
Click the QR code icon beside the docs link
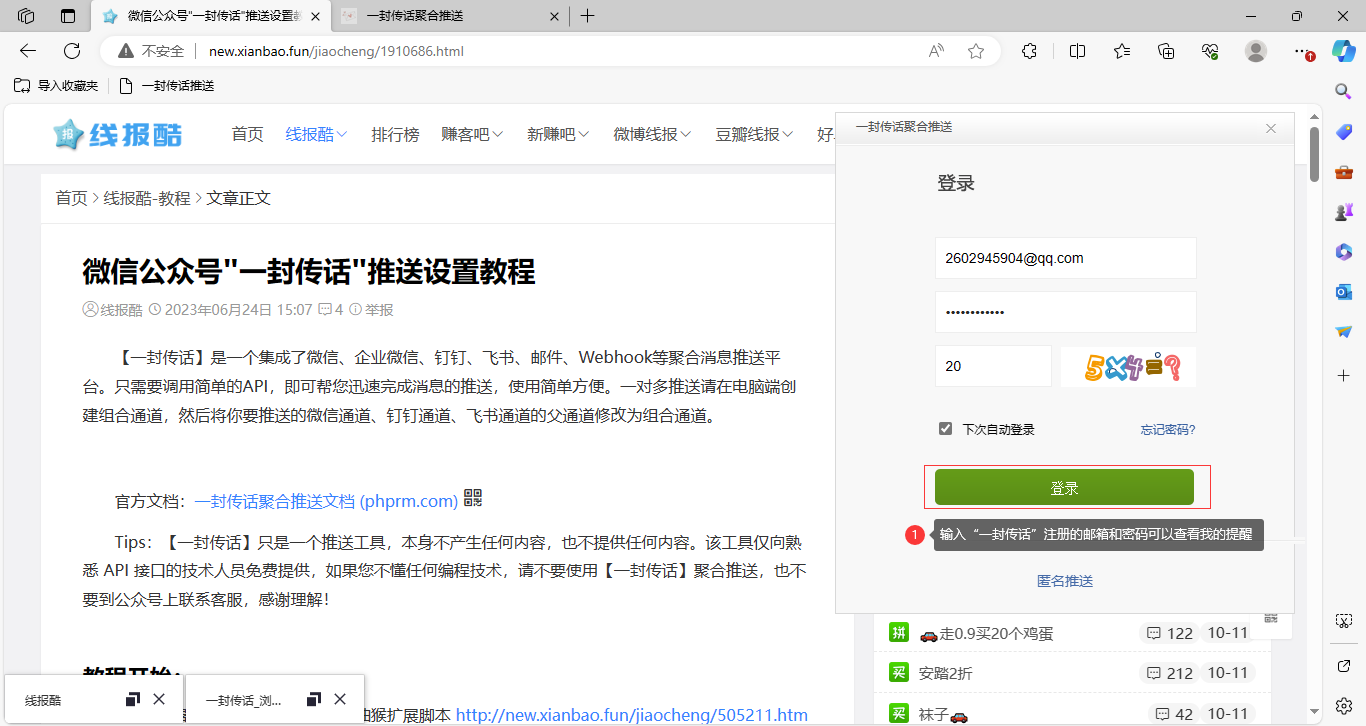pos(473,498)
